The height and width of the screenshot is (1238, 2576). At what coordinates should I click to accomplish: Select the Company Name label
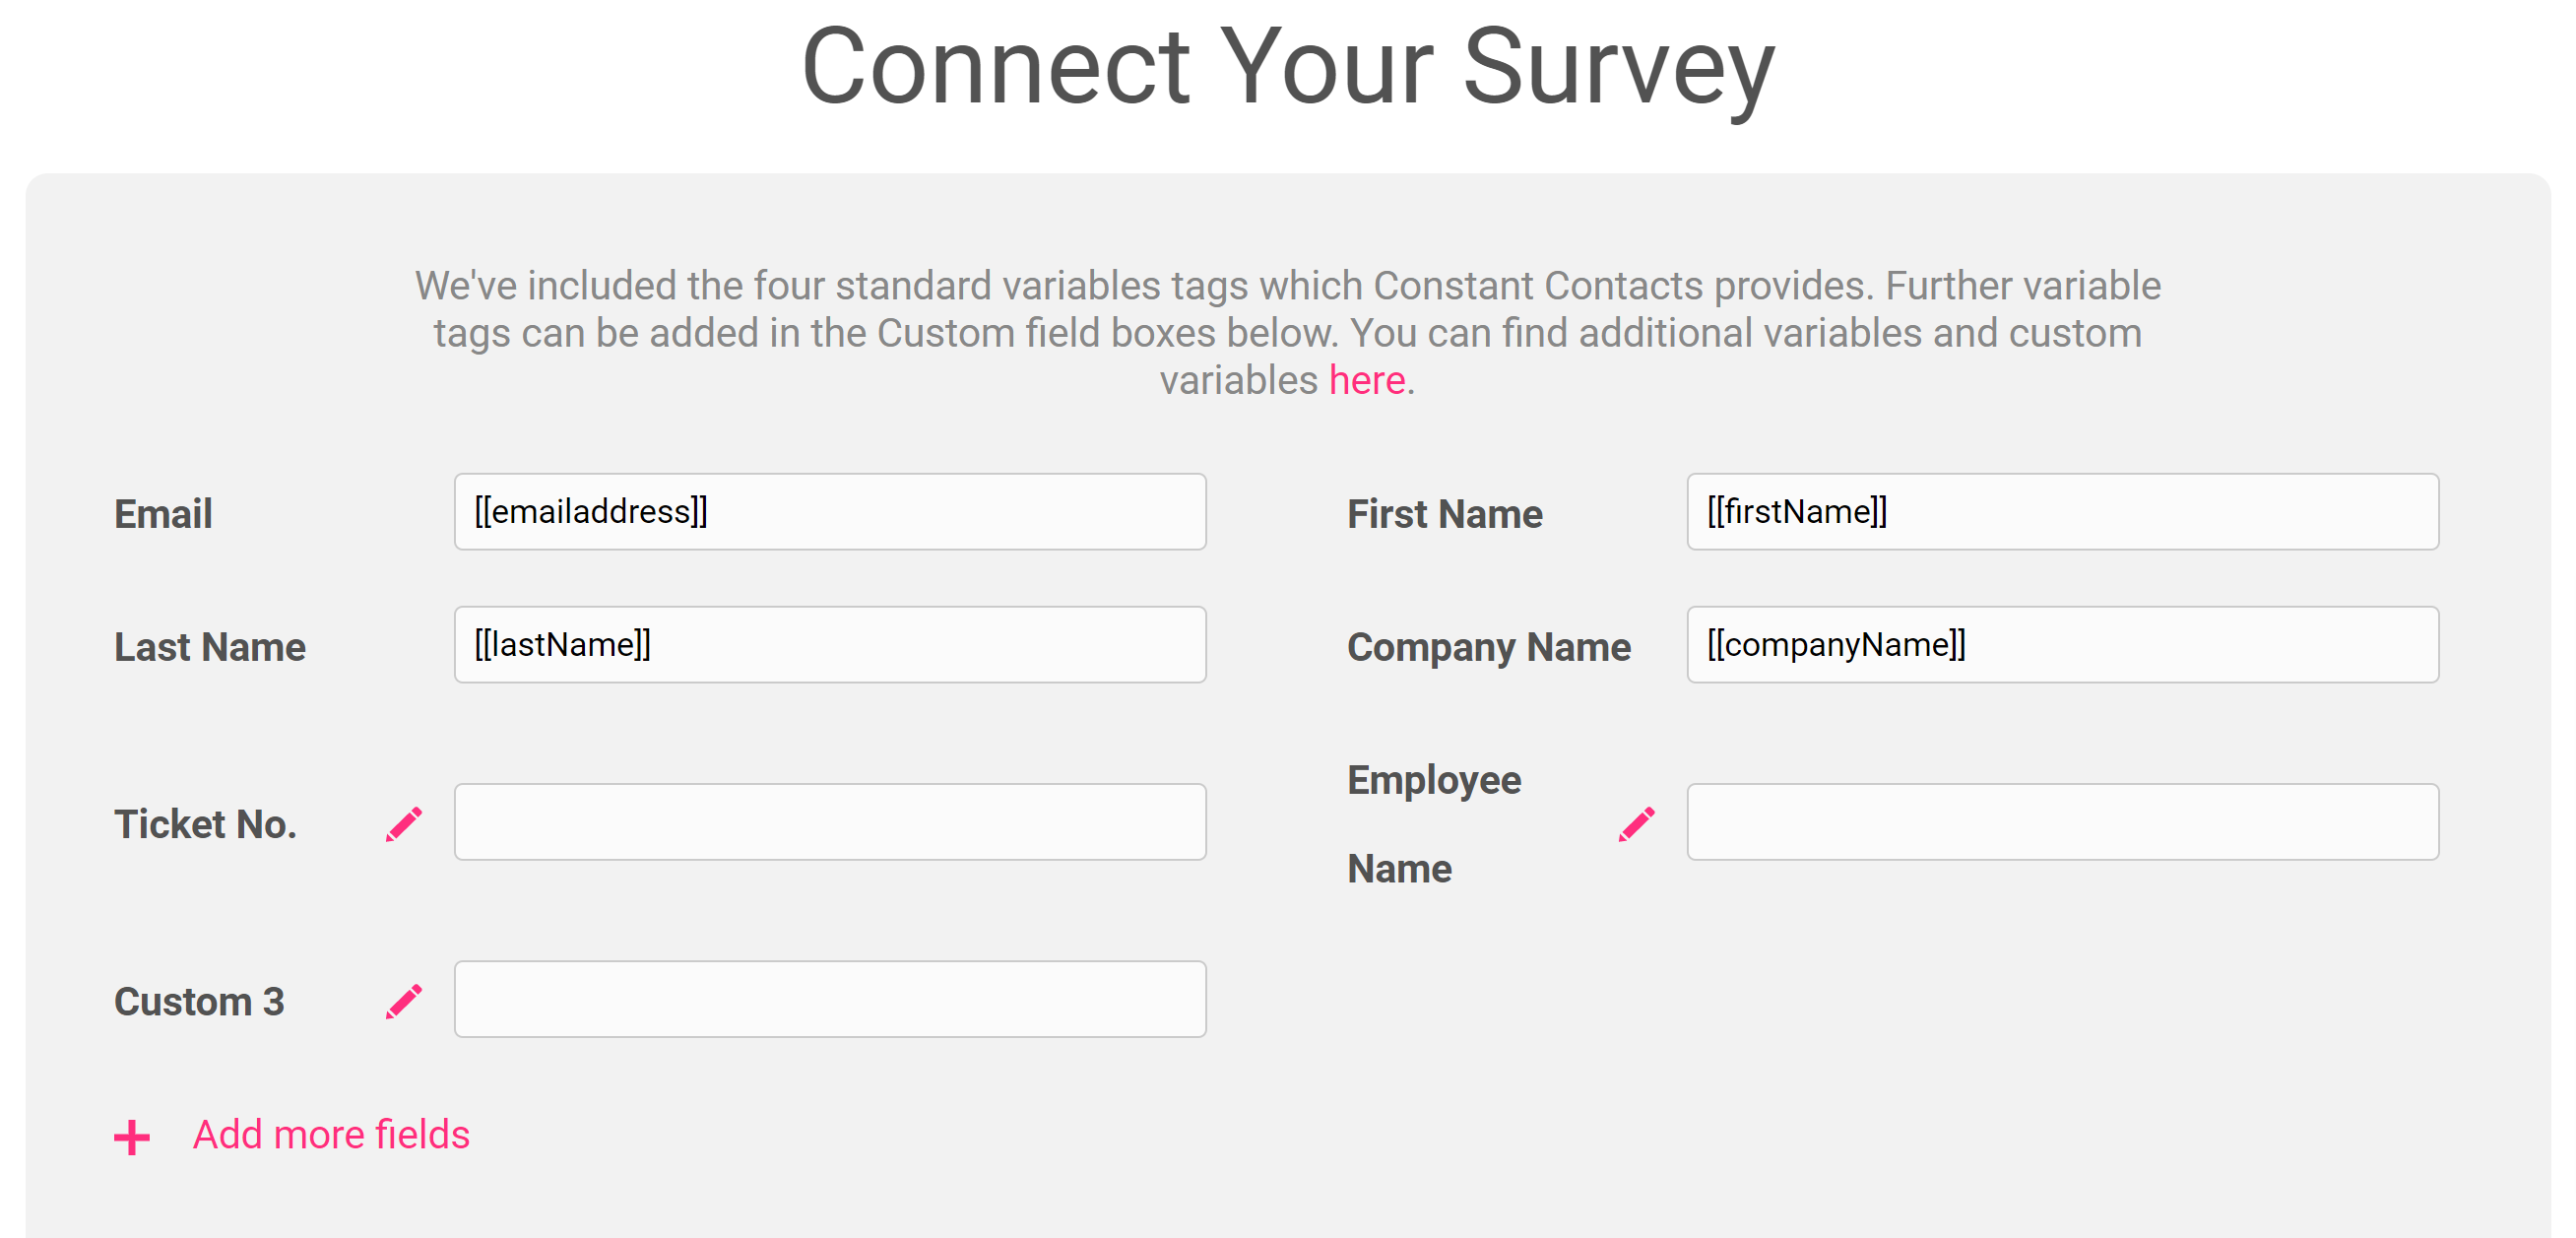[x=1489, y=647]
